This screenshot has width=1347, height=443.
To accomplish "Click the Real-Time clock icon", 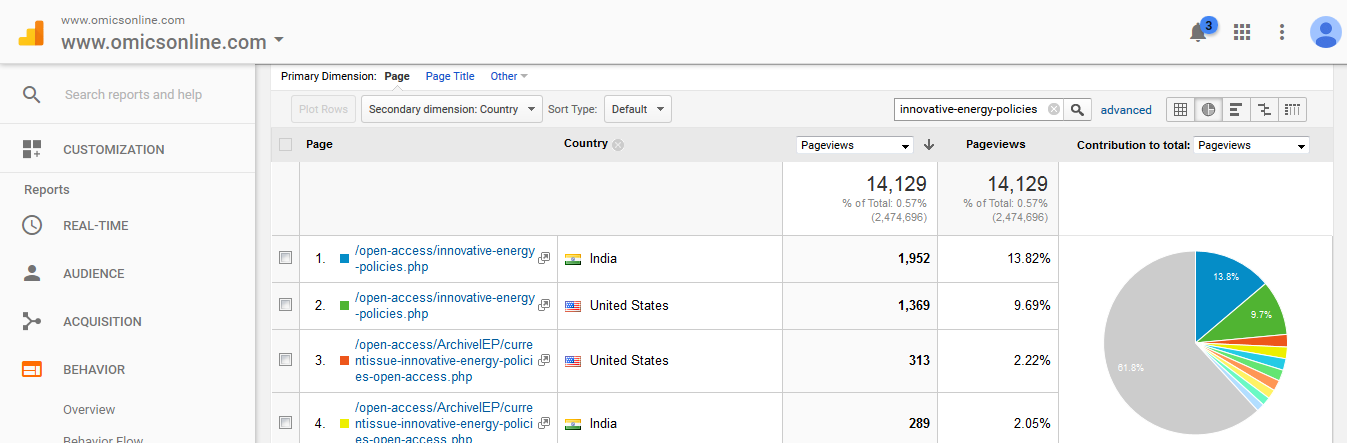I will pos(32,226).
